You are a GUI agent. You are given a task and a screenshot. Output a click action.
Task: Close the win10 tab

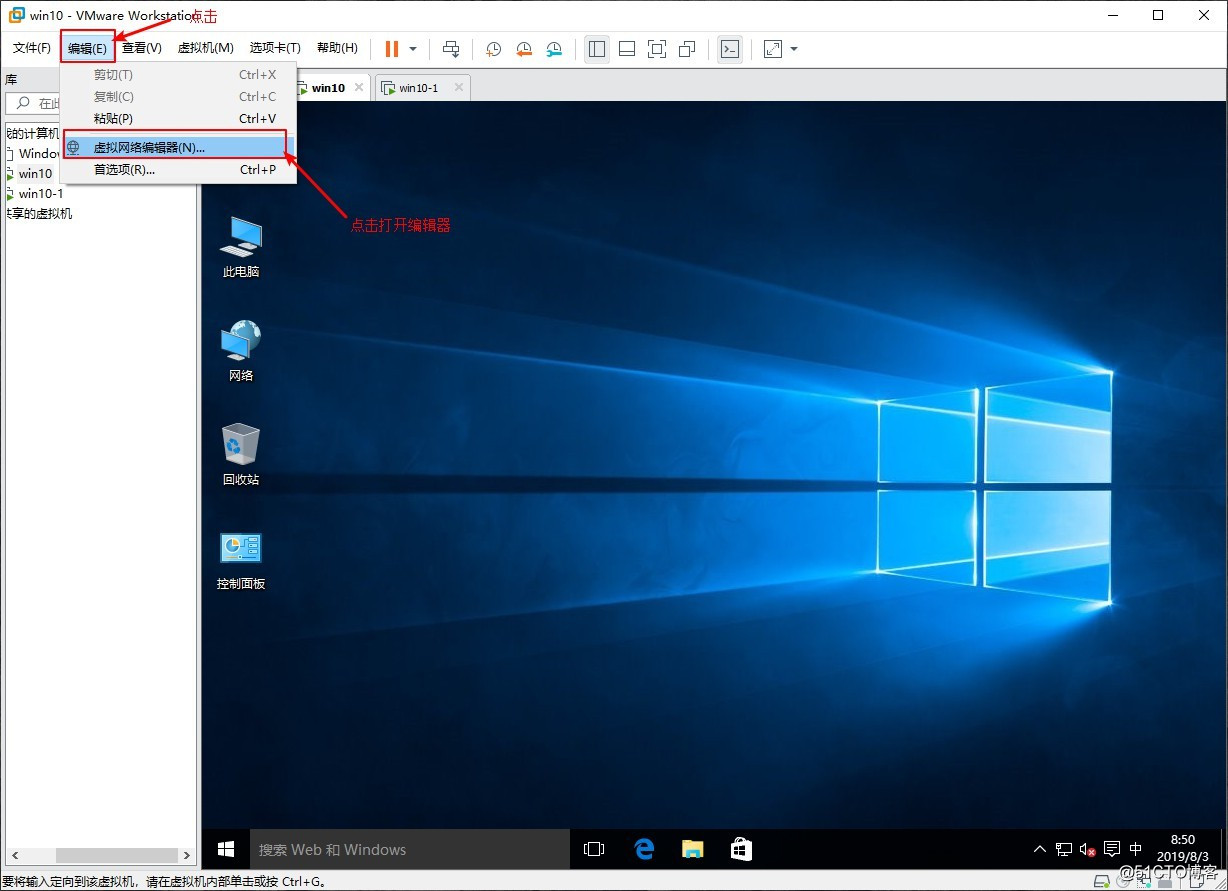pos(359,88)
